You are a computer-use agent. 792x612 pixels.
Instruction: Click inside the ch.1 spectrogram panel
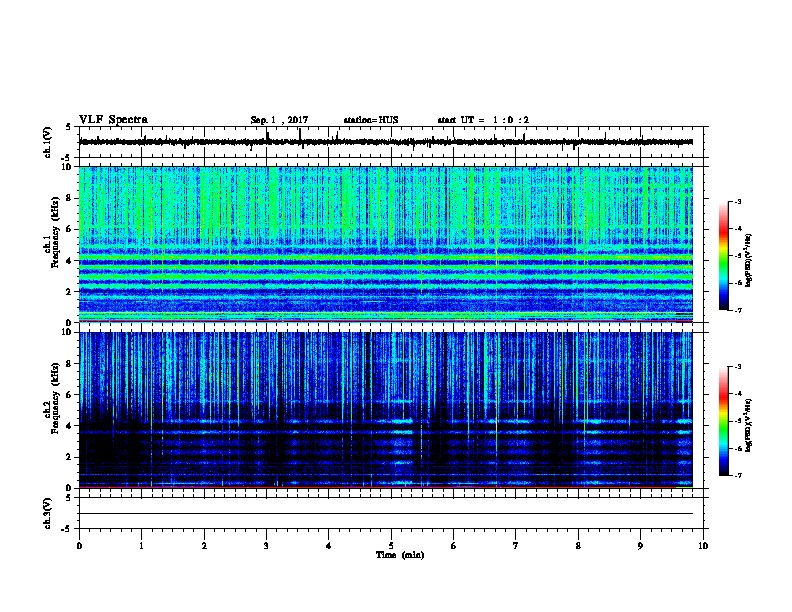[386, 244]
